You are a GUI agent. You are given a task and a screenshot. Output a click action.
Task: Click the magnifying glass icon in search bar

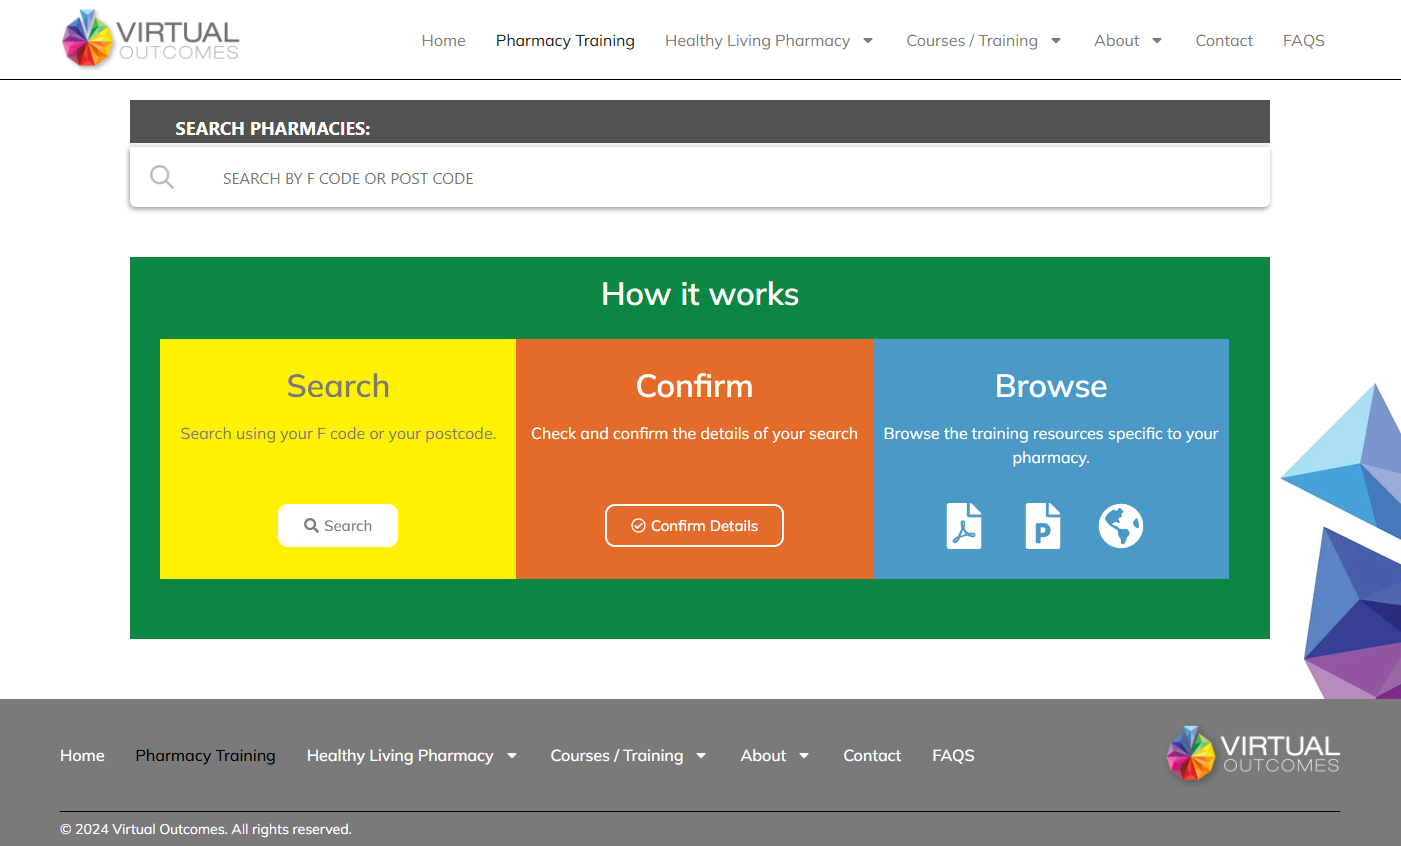pos(162,178)
